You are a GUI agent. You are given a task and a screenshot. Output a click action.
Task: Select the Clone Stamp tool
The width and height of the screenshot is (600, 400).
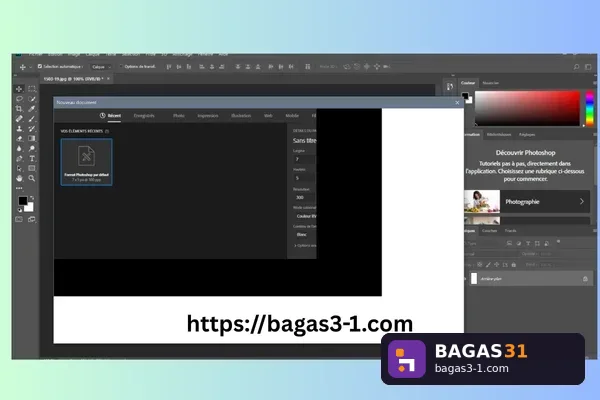click(19, 129)
